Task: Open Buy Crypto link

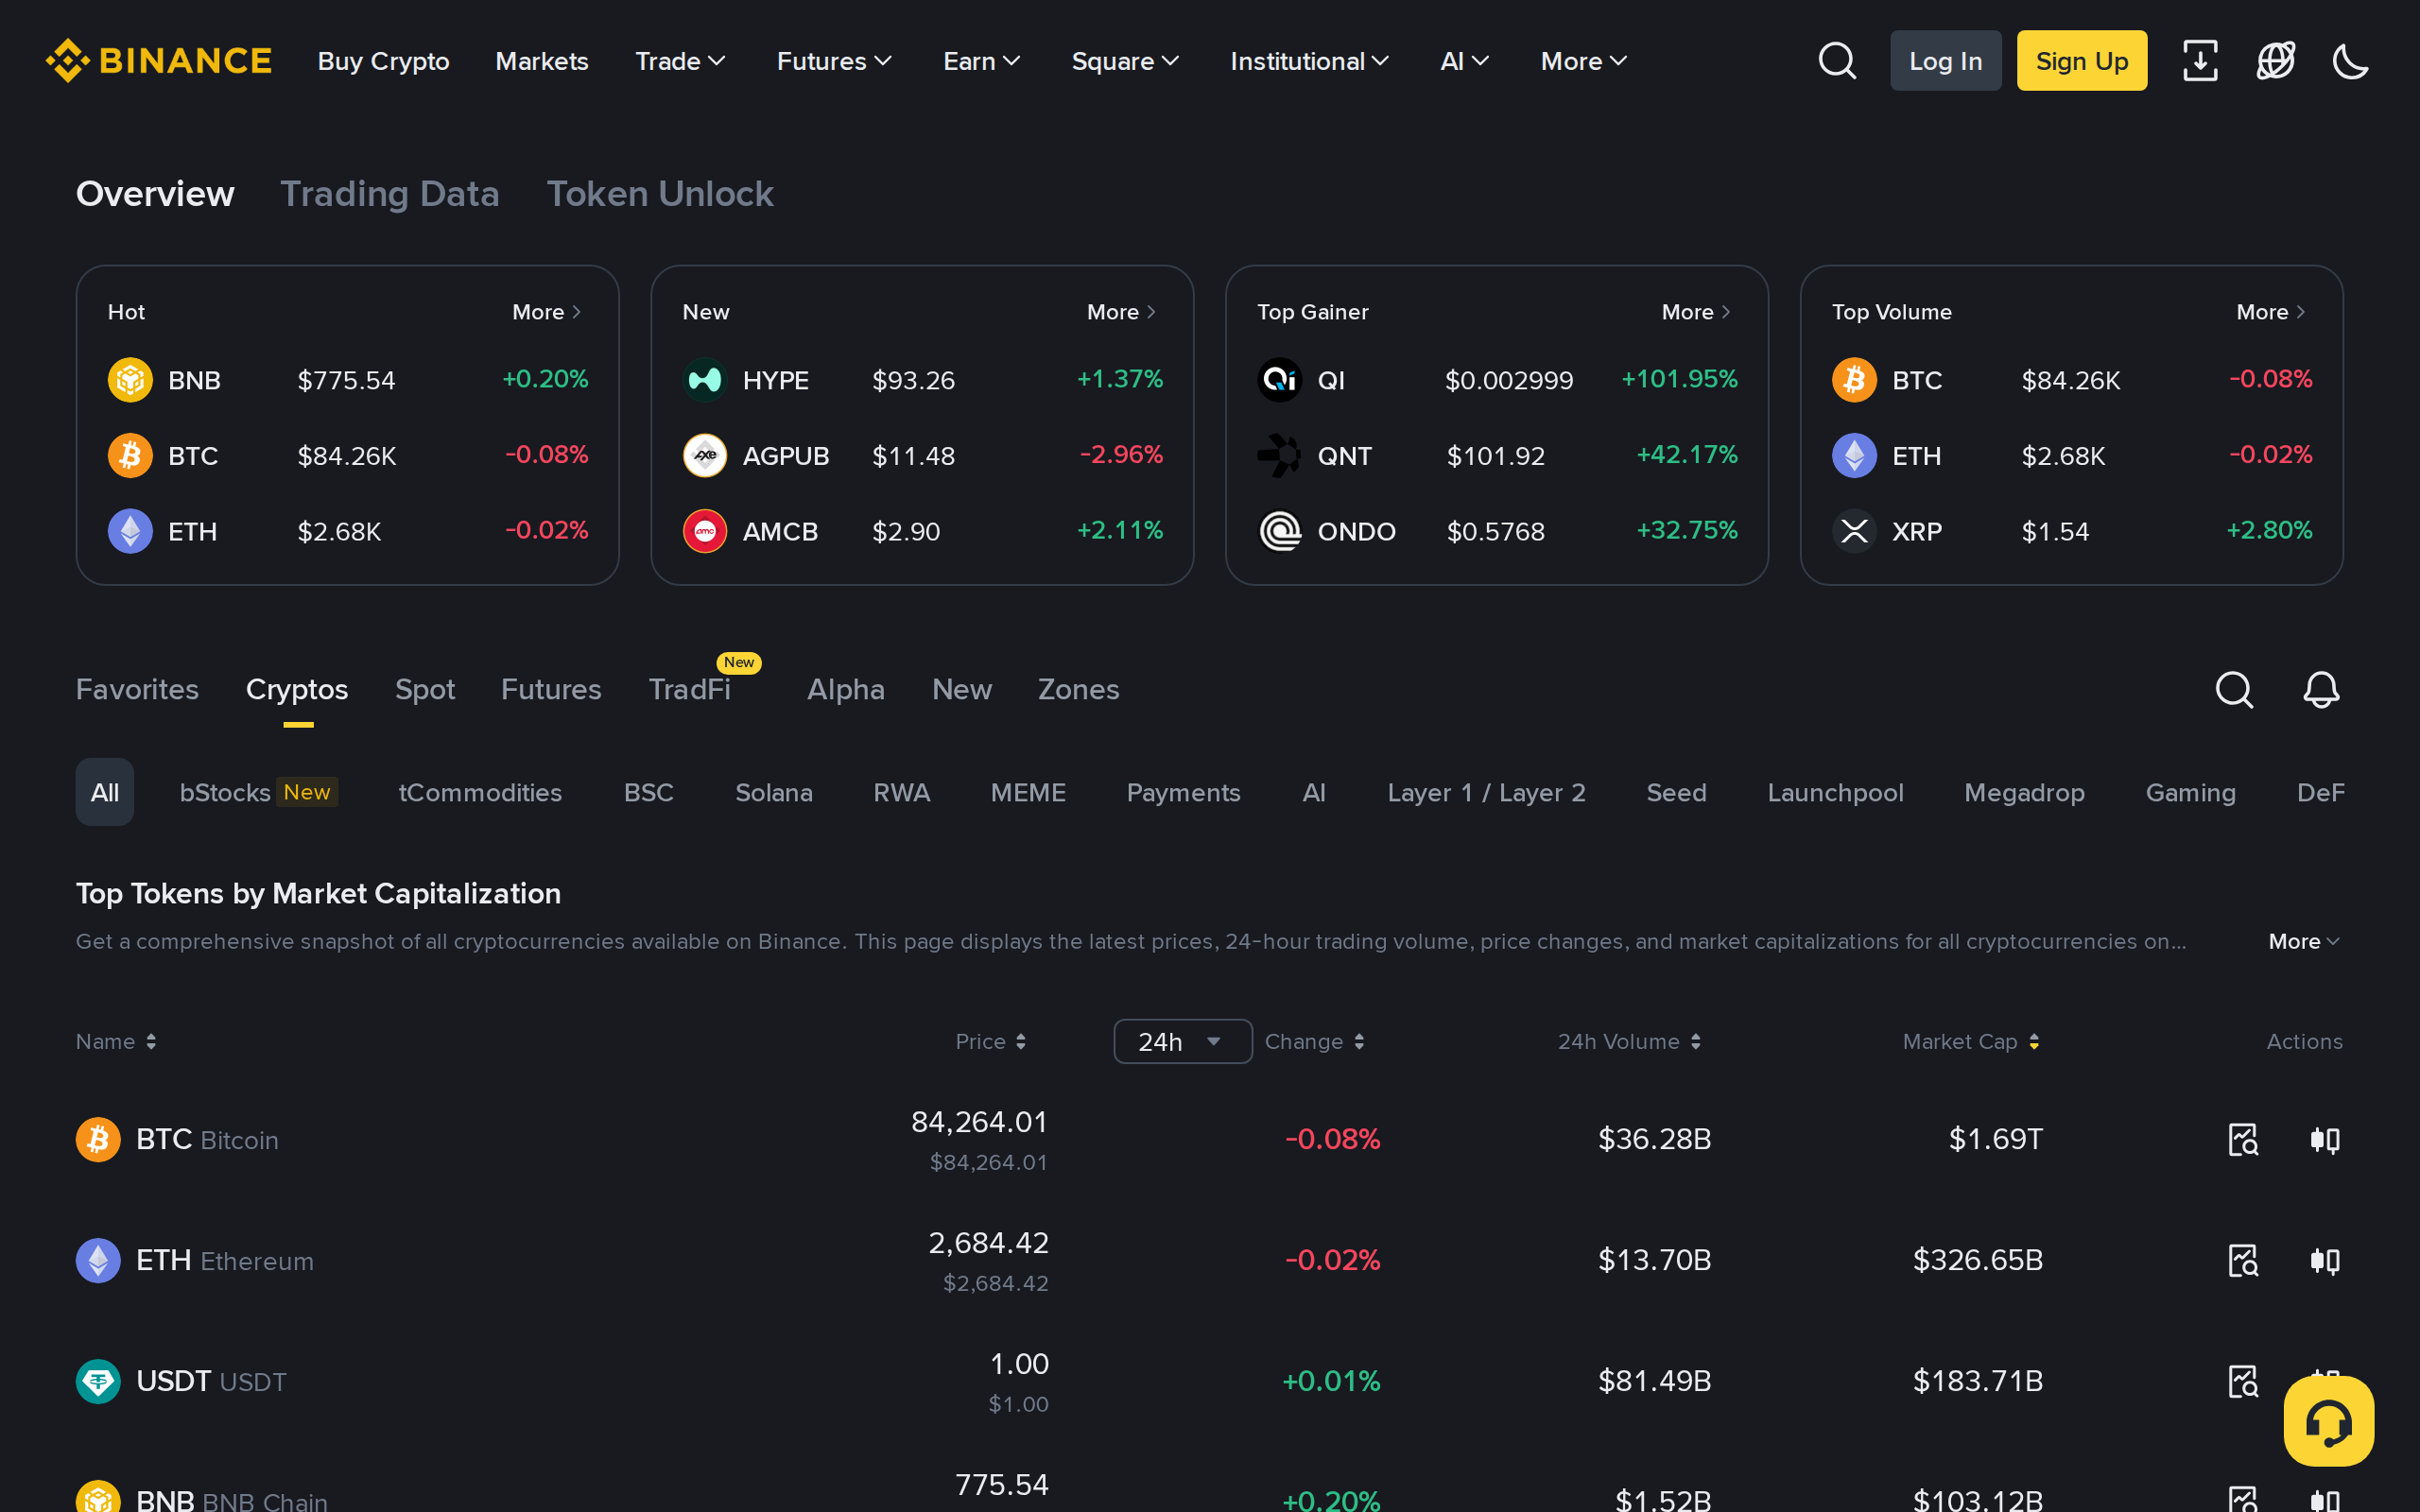Action: [384, 61]
